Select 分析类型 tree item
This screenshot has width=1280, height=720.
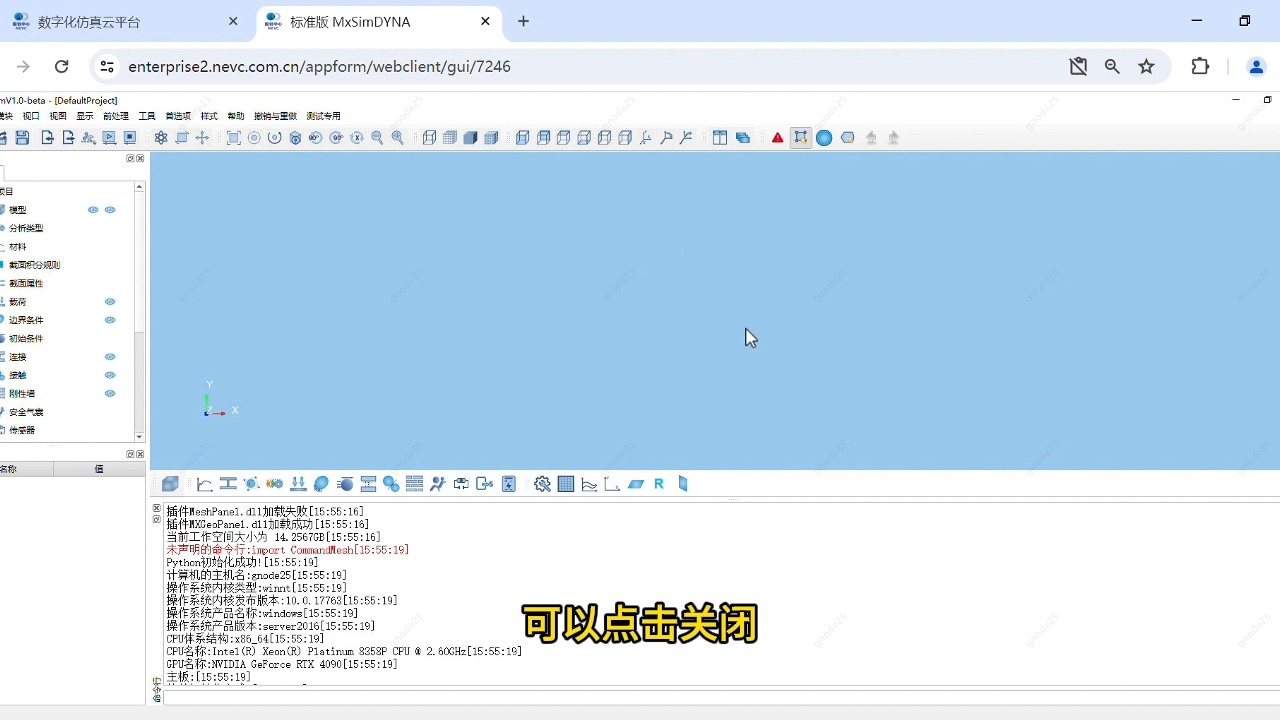click(26, 228)
